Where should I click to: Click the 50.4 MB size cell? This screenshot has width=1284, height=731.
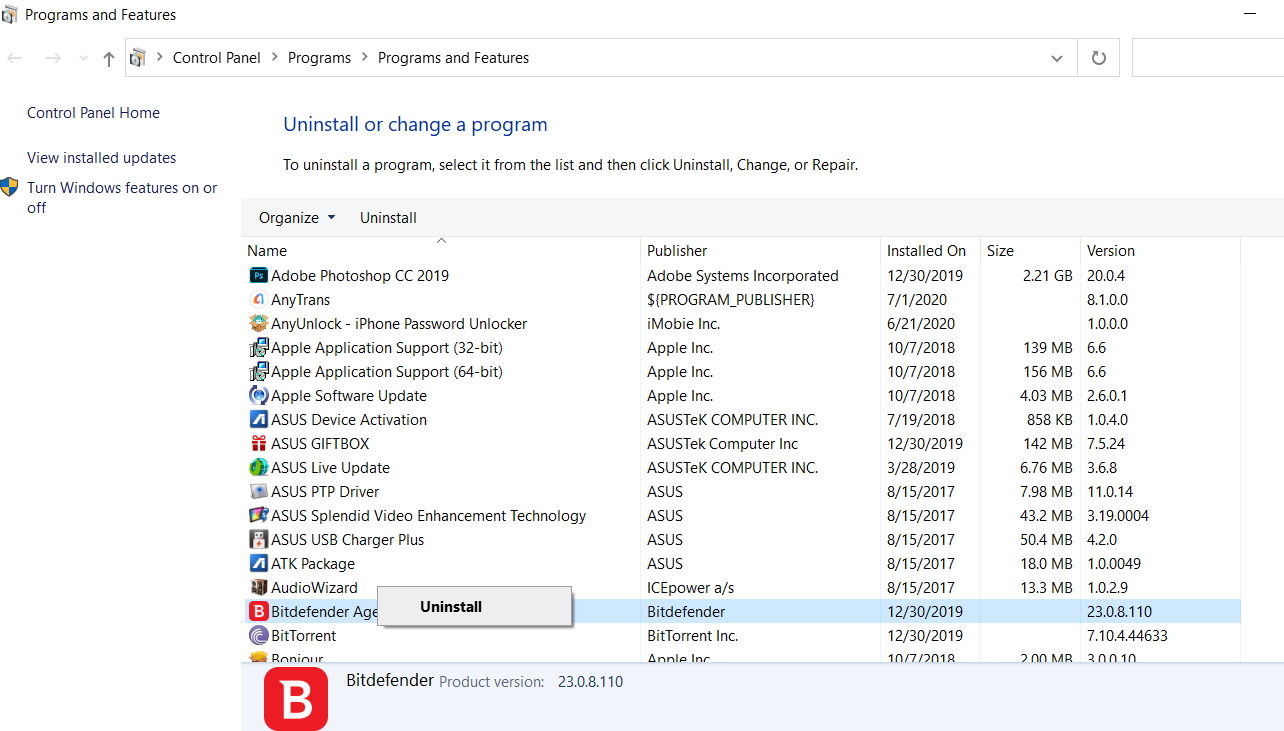1047,540
